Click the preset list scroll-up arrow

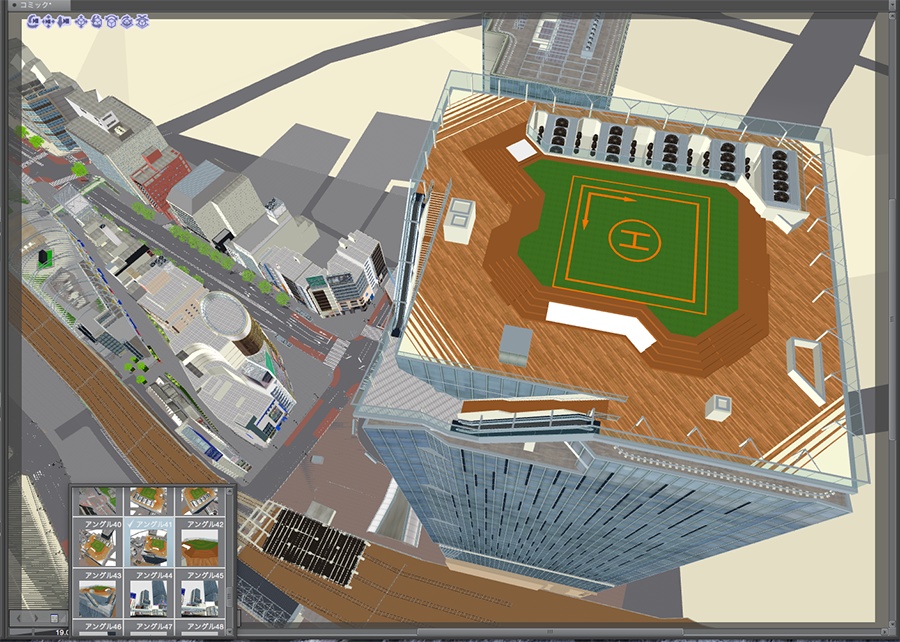230,492
